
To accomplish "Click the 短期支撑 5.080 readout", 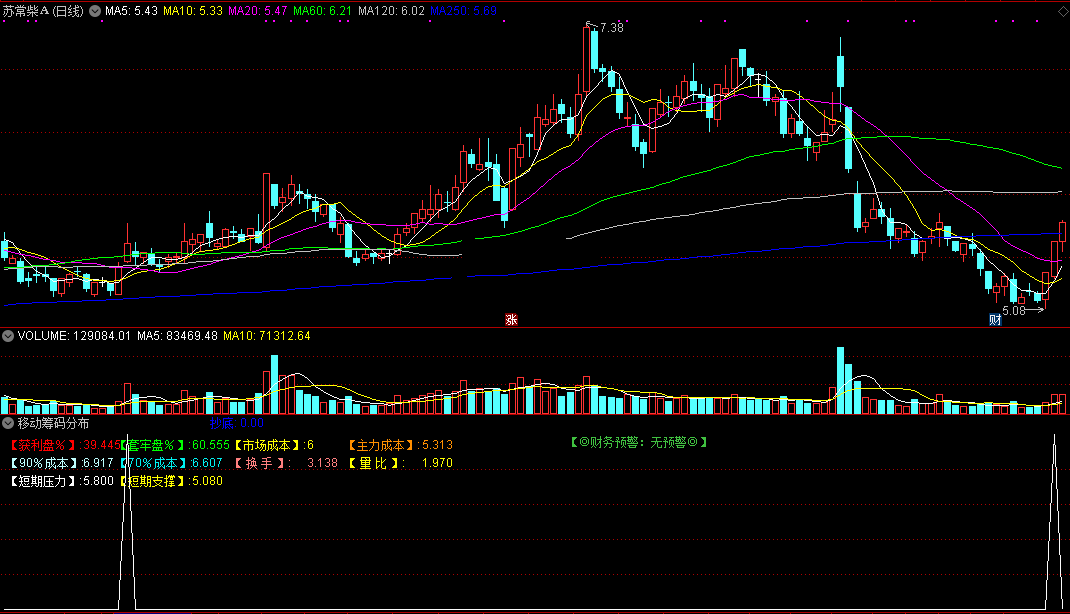I will 172,481.
